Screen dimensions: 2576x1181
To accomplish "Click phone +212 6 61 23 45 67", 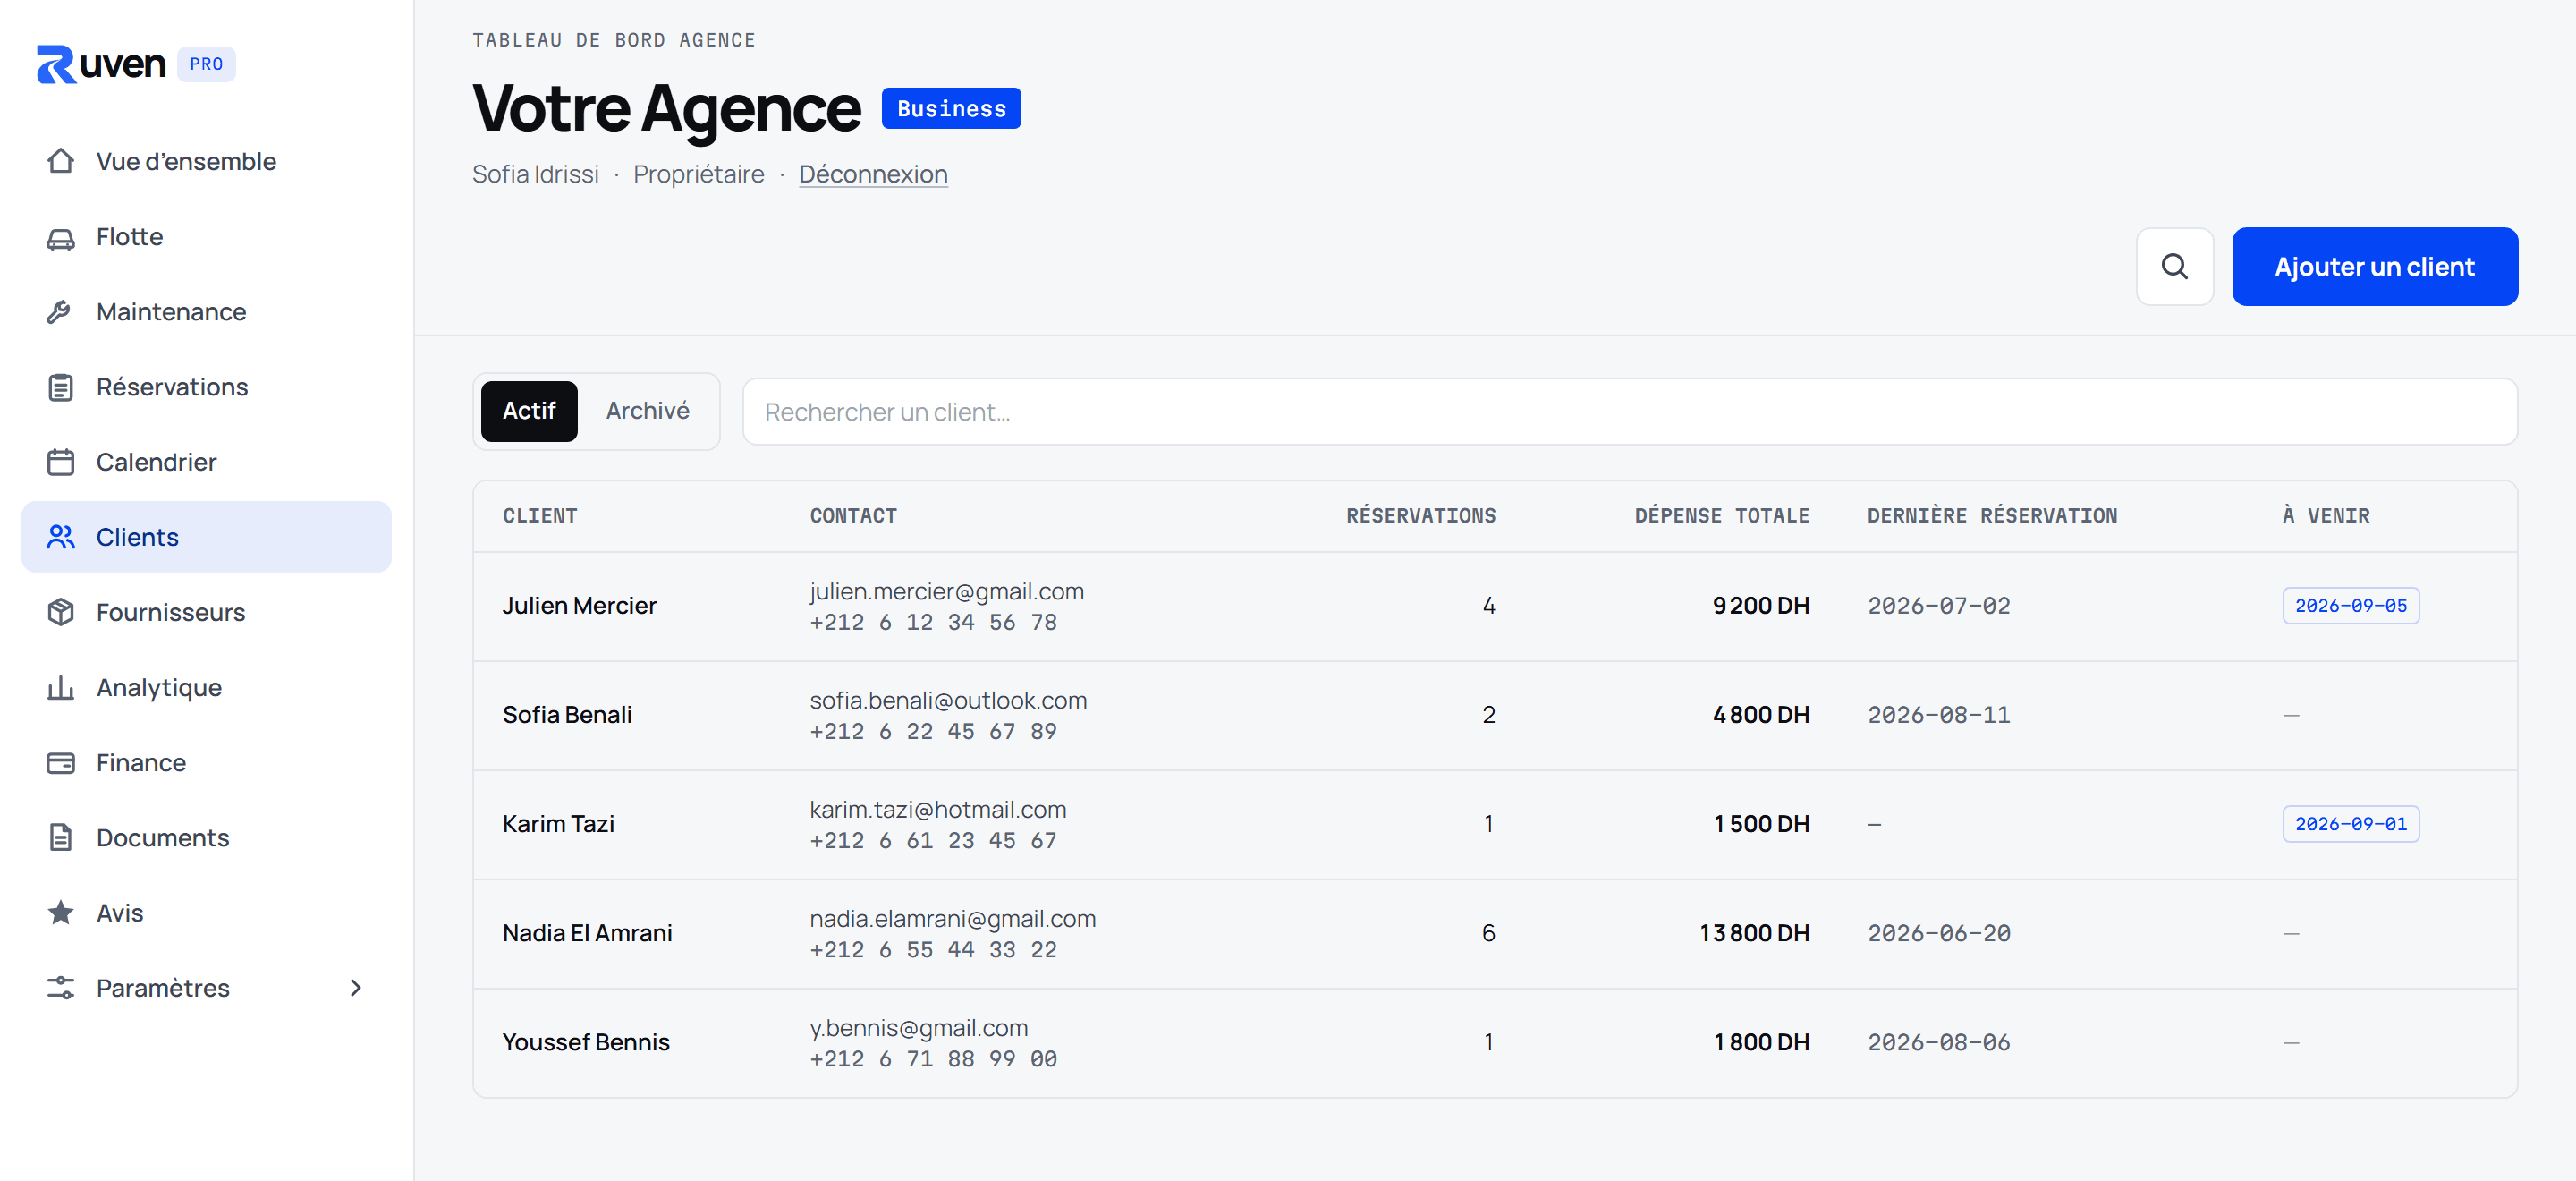I will pyautogui.click(x=932, y=841).
